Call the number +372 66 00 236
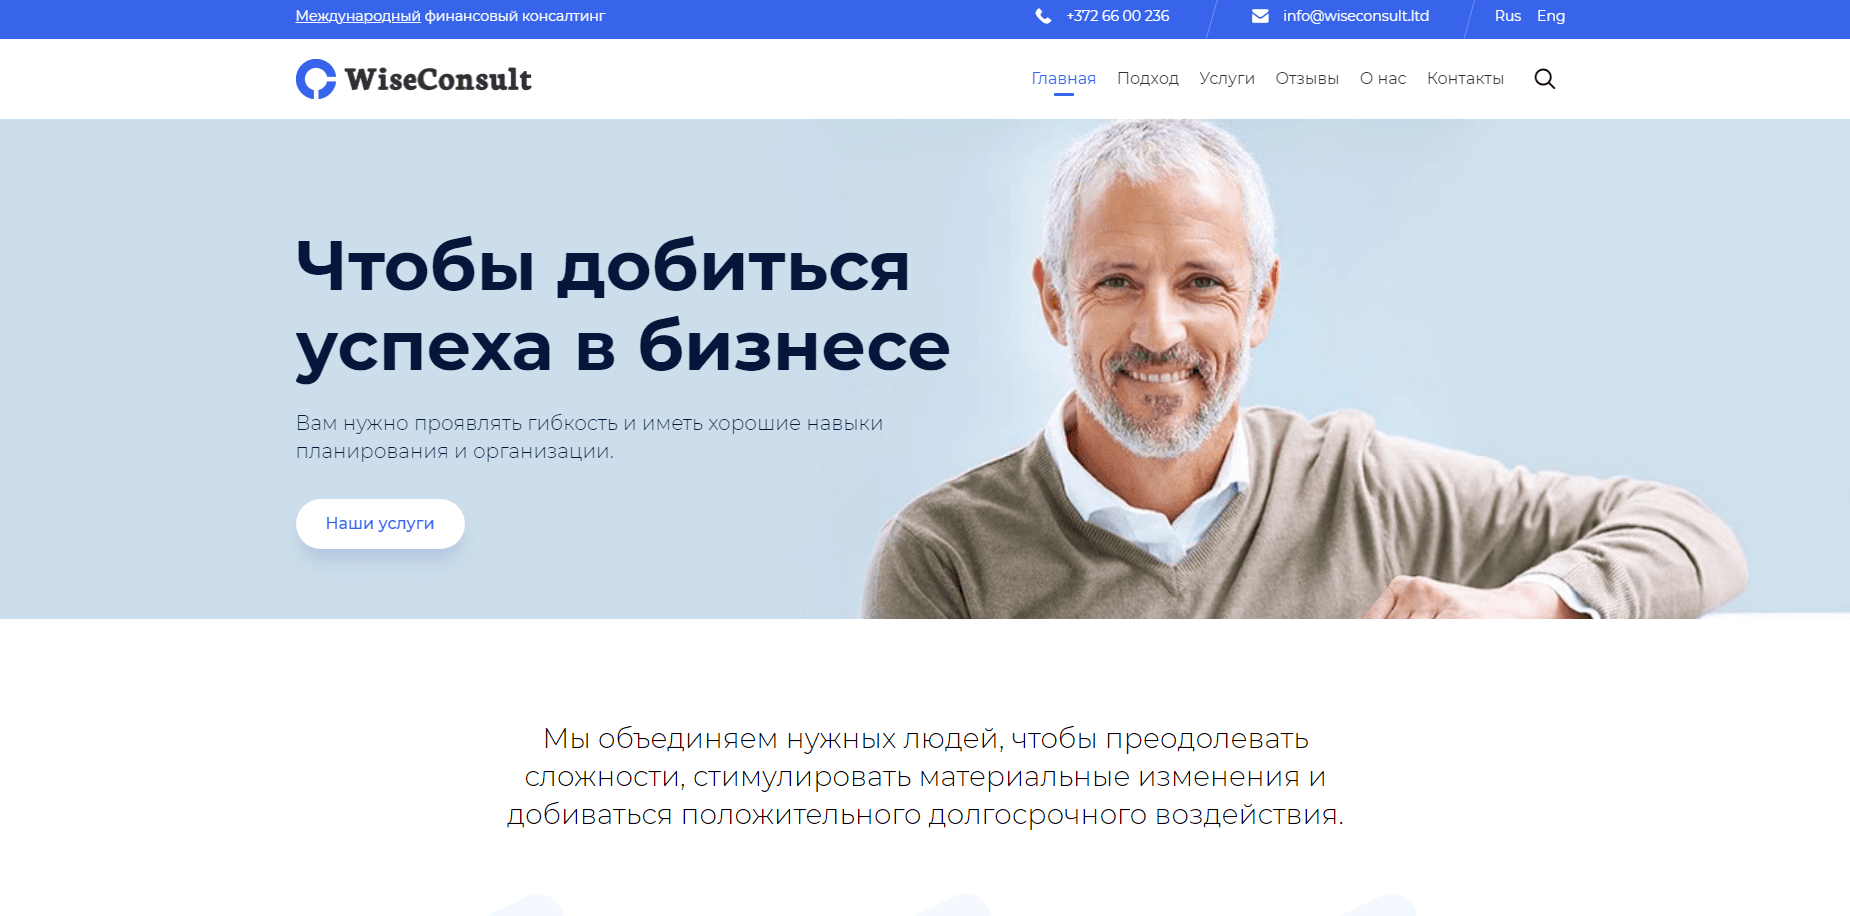 (1117, 16)
